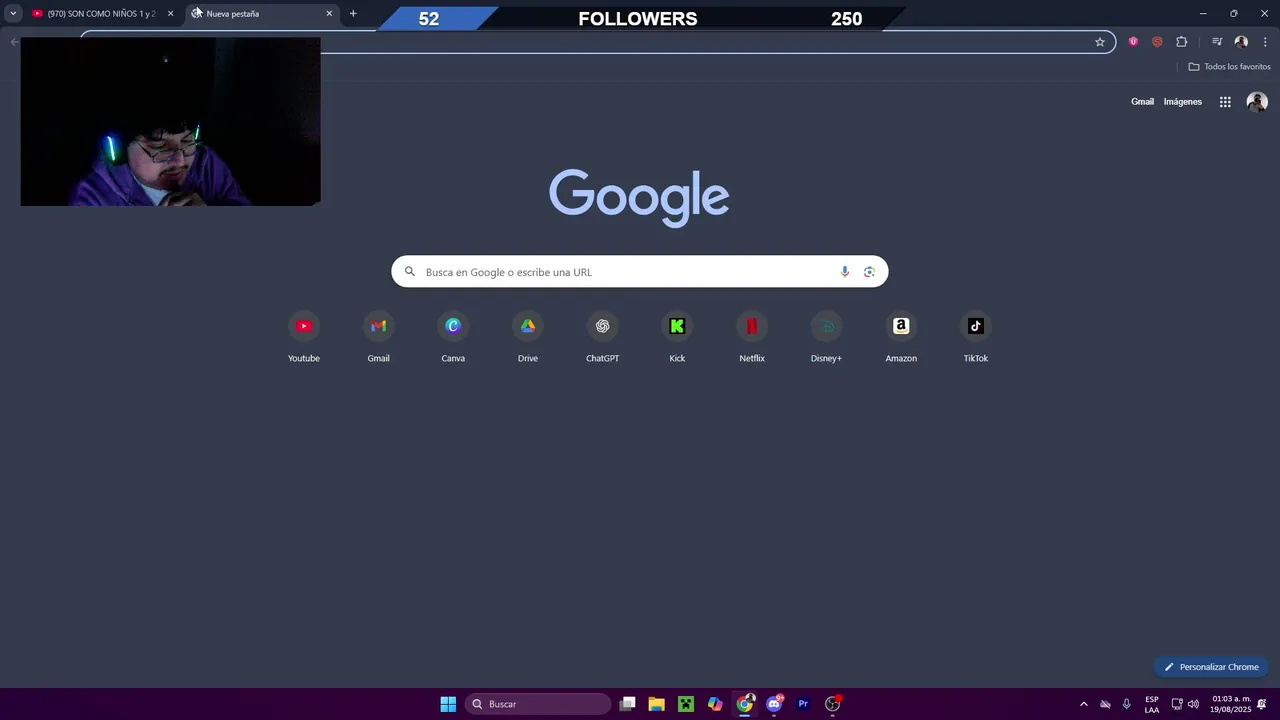Open OBS Studio from taskbar
The height and width of the screenshot is (720, 1280).
tap(833, 704)
